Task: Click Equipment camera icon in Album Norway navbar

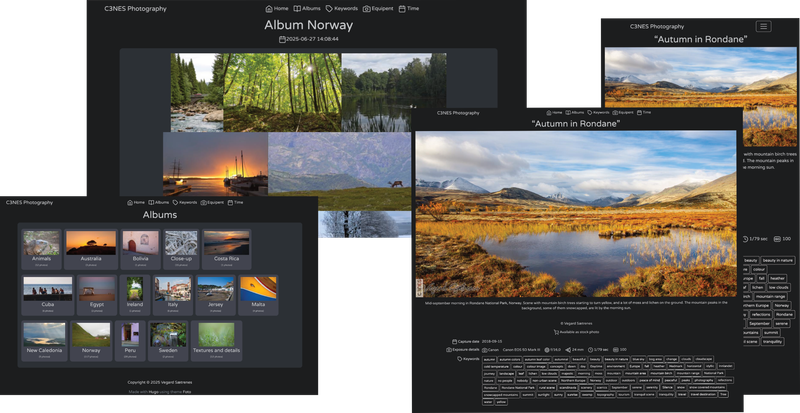Action: (366, 9)
